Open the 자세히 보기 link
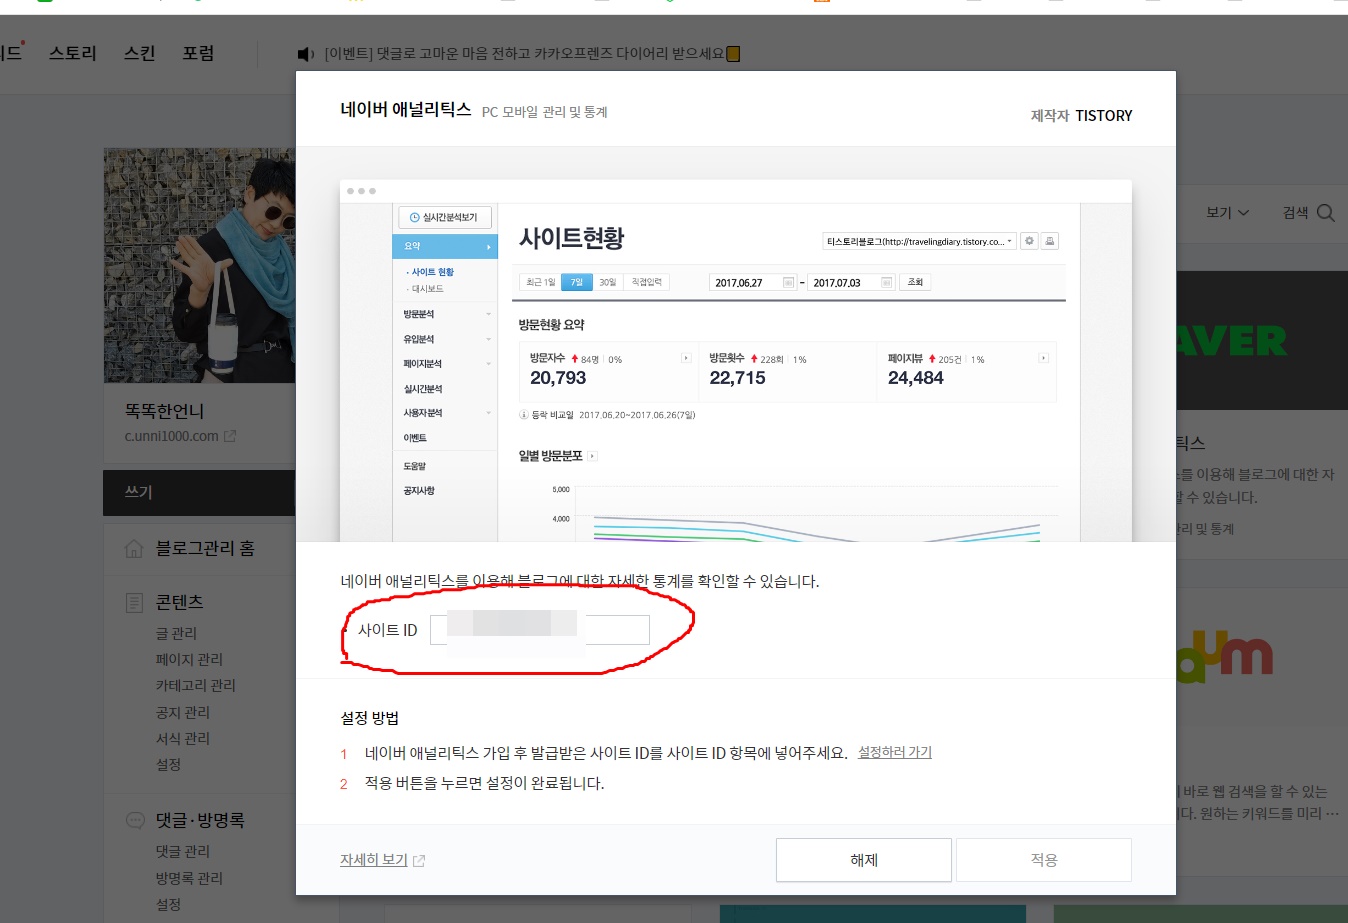This screenshot has width=1348, height=923. [374, 860]
